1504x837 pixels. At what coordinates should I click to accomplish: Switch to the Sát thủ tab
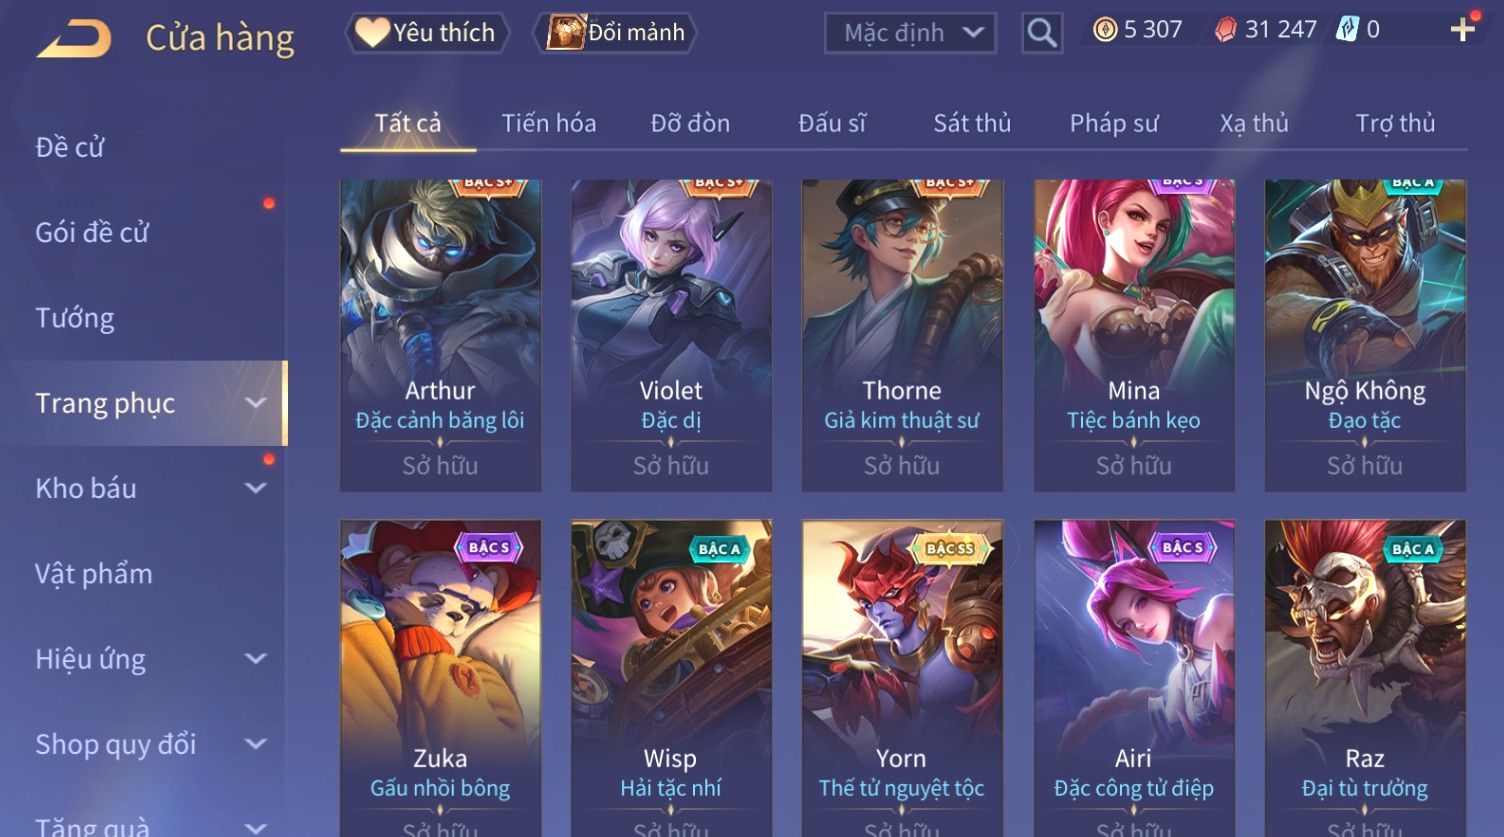tap(972, 123)
